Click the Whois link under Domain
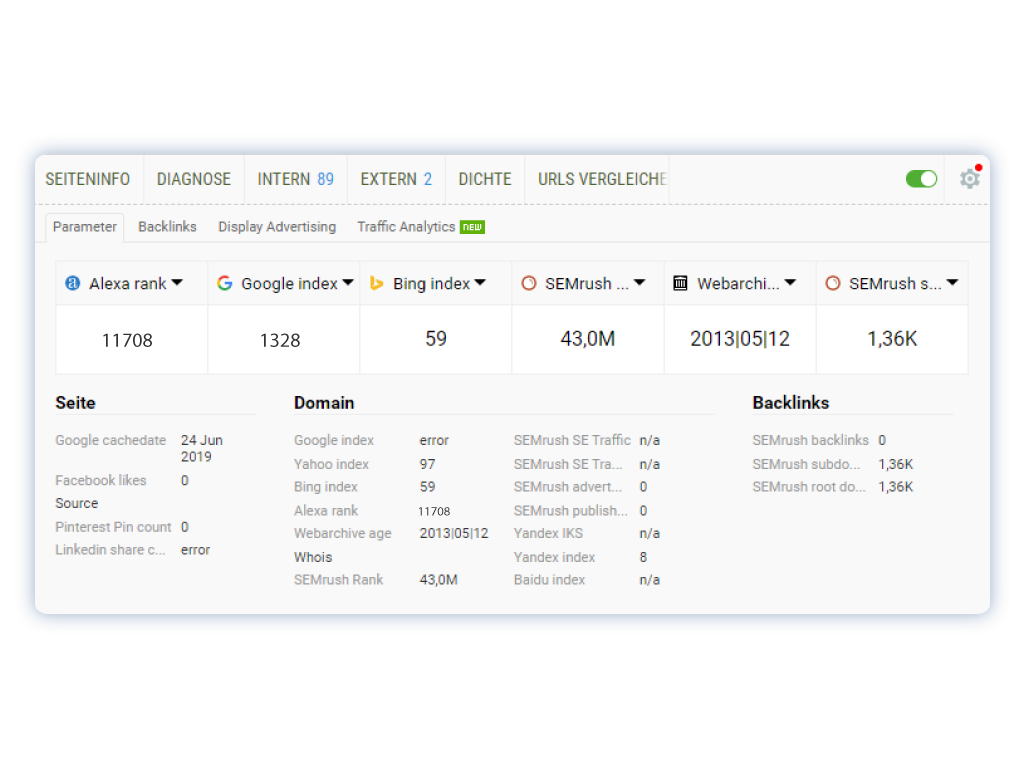 pos(313,557)
